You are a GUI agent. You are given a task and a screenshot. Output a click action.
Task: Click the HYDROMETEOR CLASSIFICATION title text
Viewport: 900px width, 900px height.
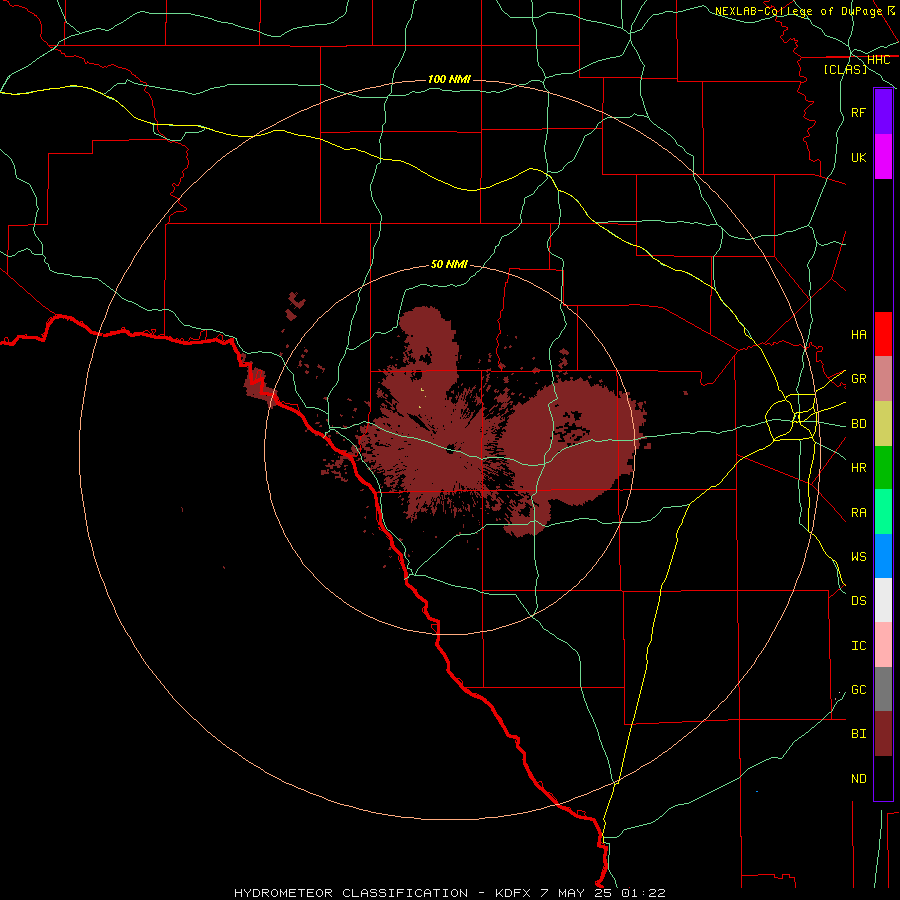pyautogui.click(x=351, y=893)
